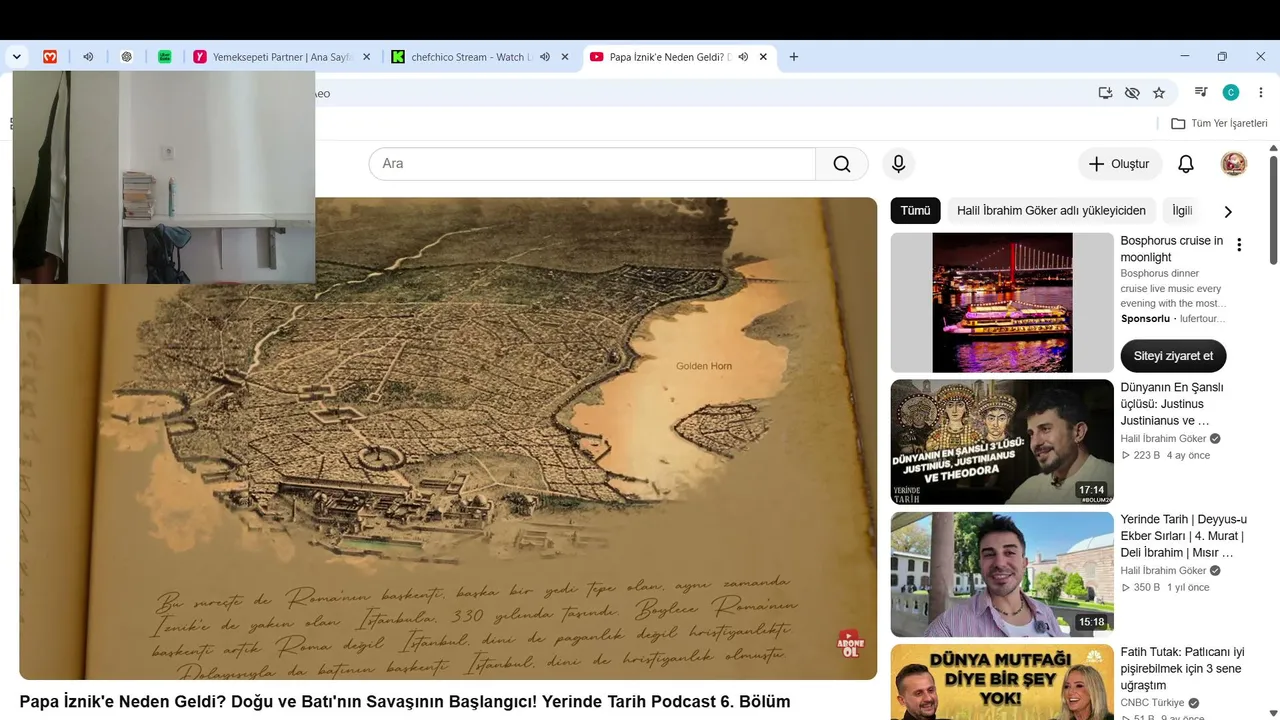Open the YouTube notifications bell
Image resolution: width=1280 pixels, height=720 pixels.
(x=1186, y=164)
